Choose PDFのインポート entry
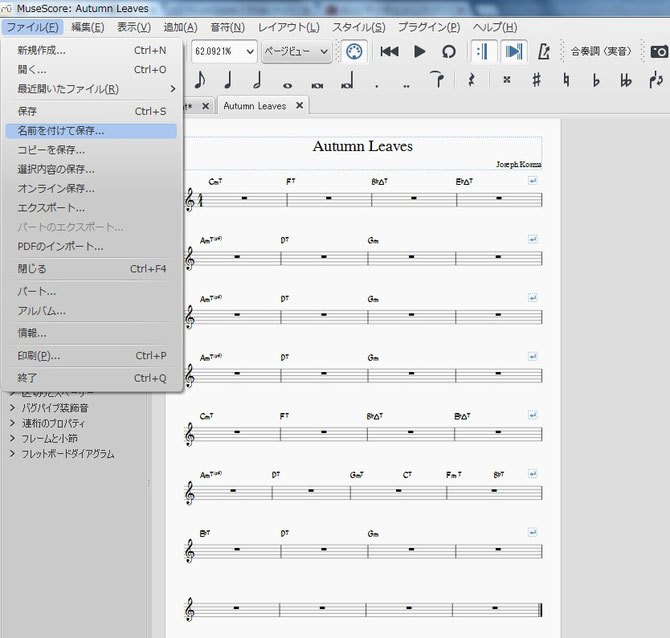The width and height of the screenshot is (670, 638). 91,247
